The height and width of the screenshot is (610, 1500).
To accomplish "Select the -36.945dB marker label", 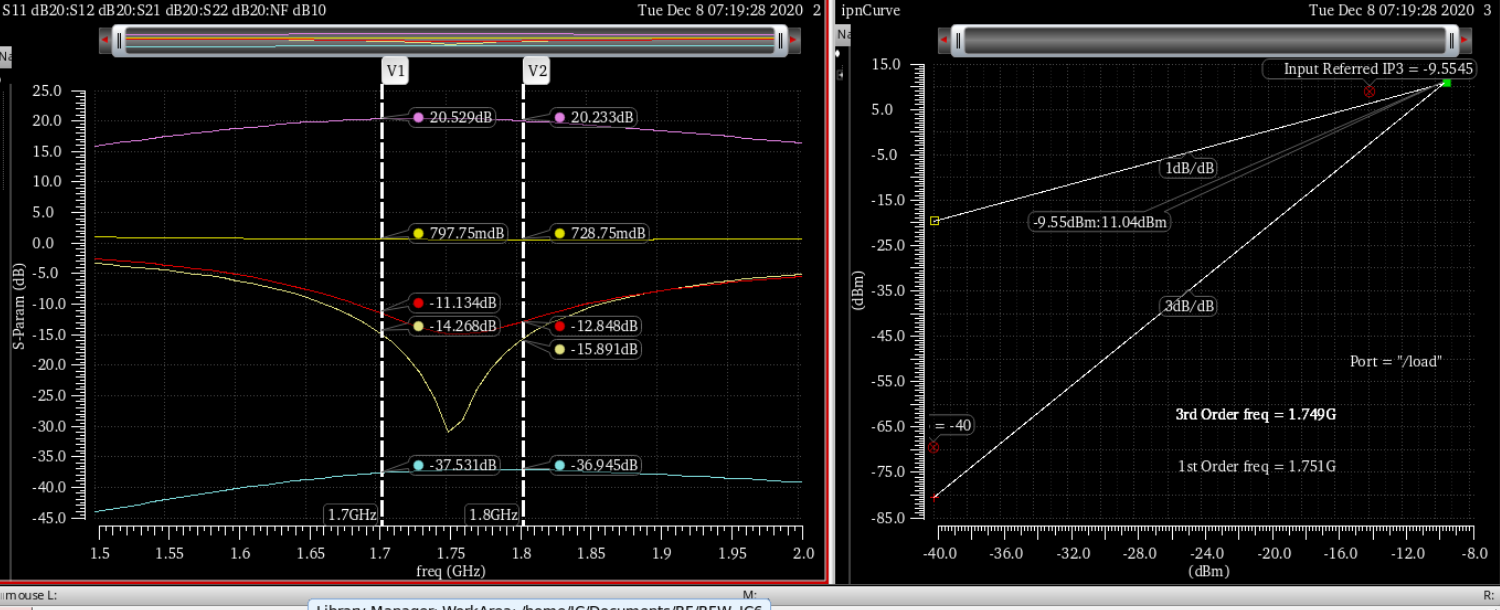I will 596,465.
